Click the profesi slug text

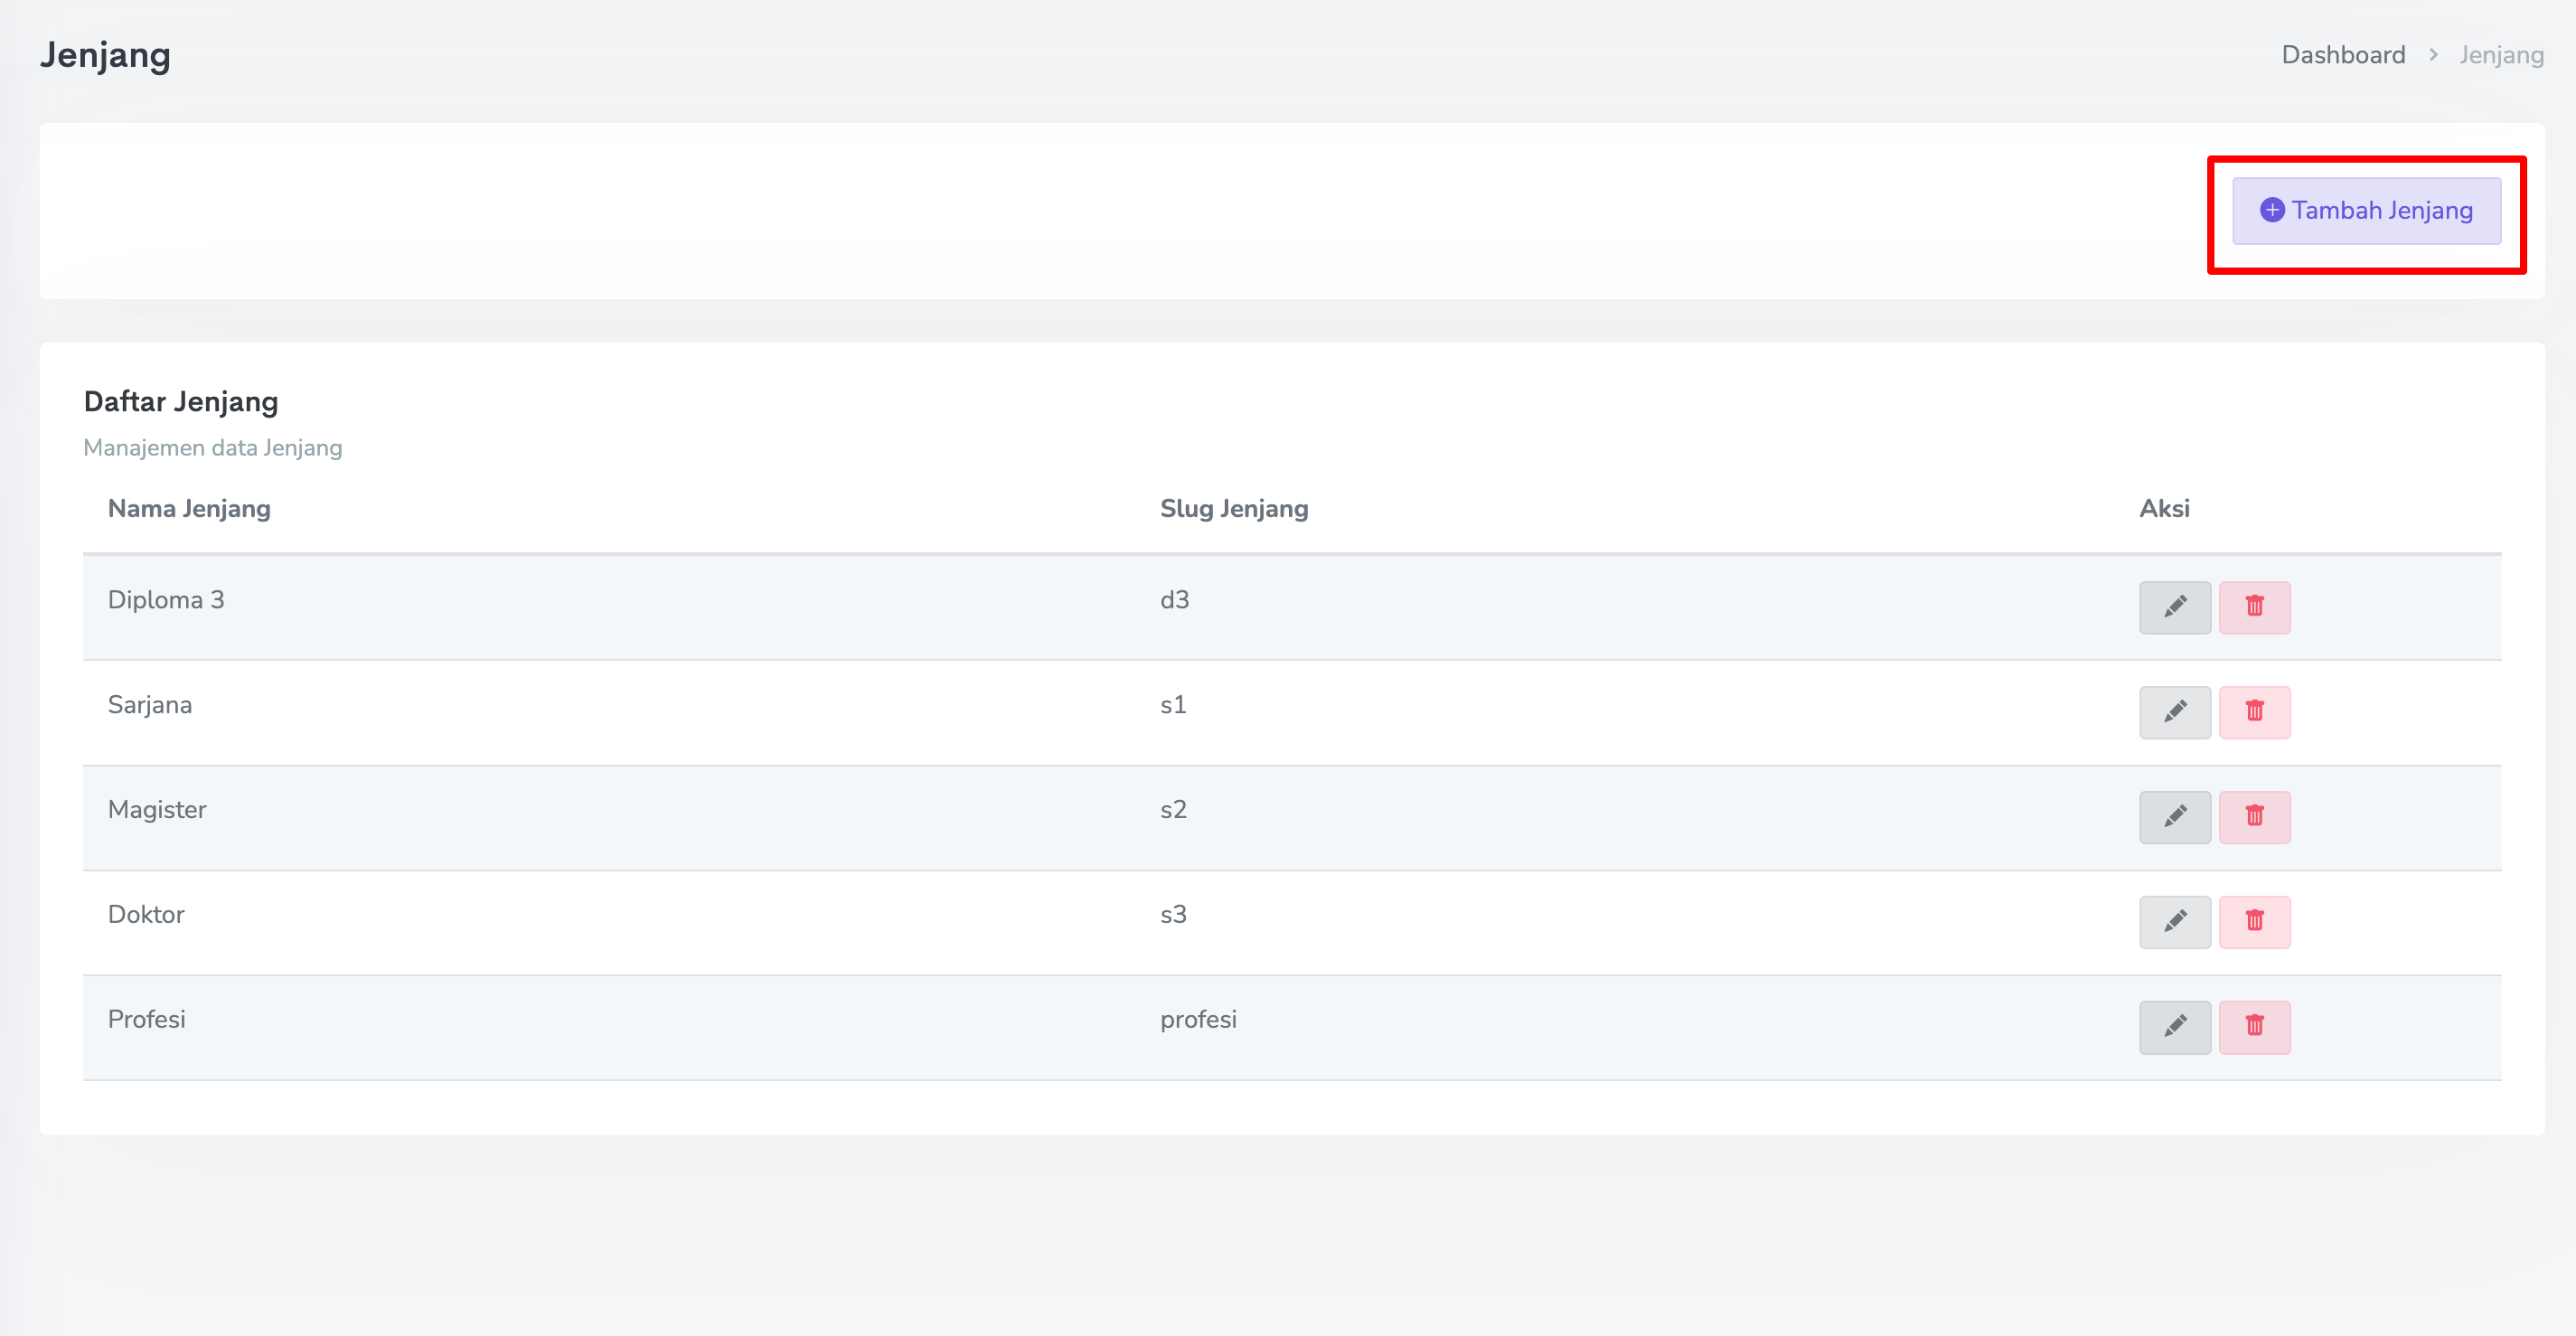pyautogui.click(x=1197, y=1019)
